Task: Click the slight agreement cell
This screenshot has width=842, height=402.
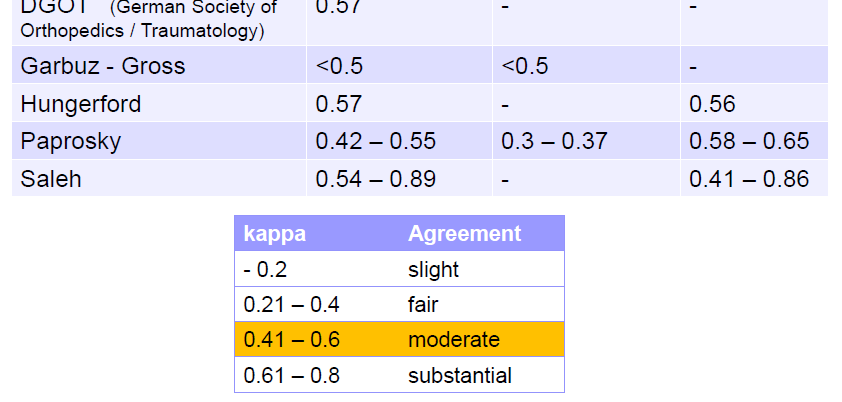Action: (x=433, y=270)
